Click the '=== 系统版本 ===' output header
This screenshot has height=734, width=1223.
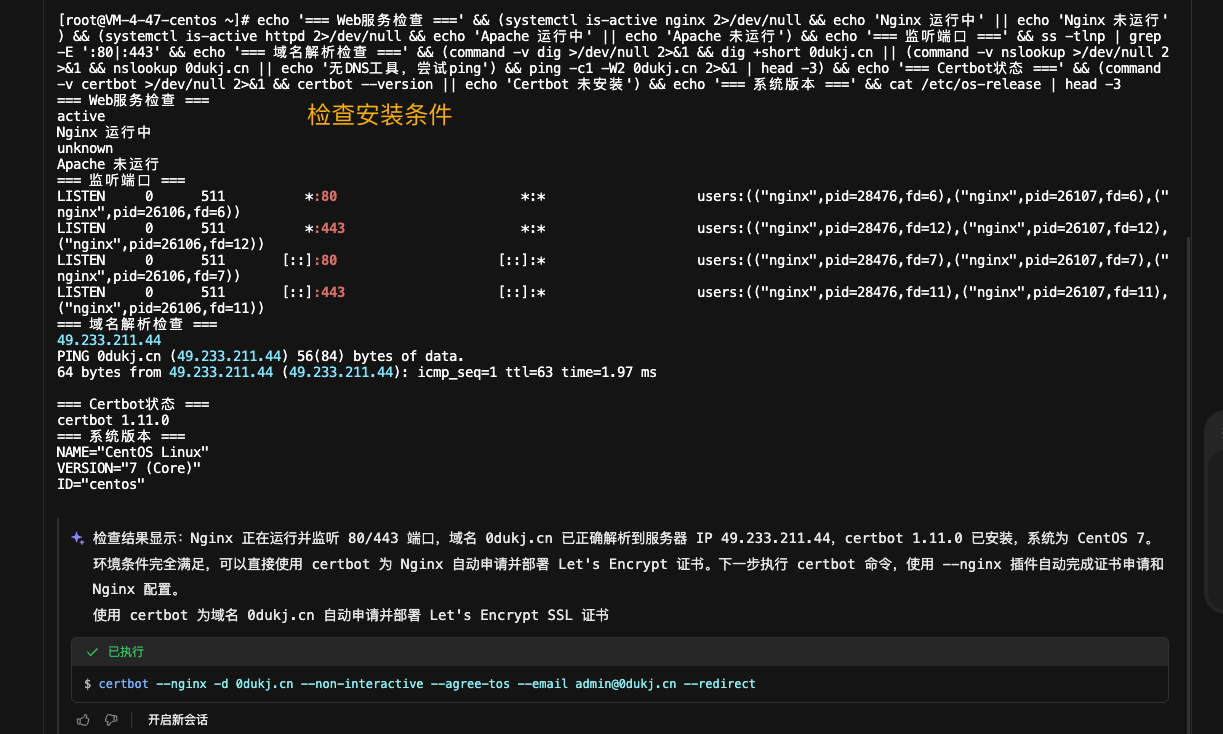click(x=121, y=436)
